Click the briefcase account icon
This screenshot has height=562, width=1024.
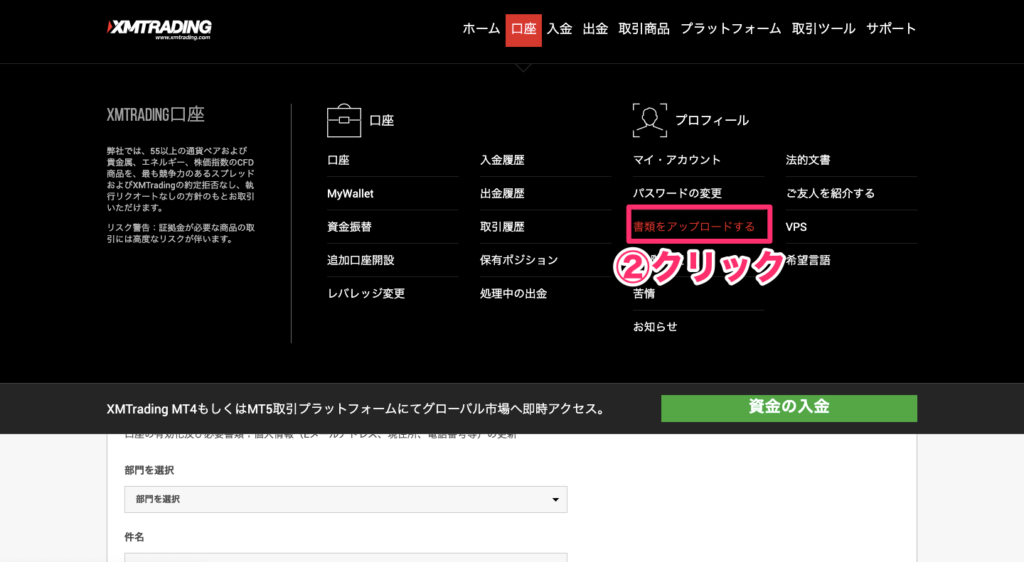click(x=344, y=121)
